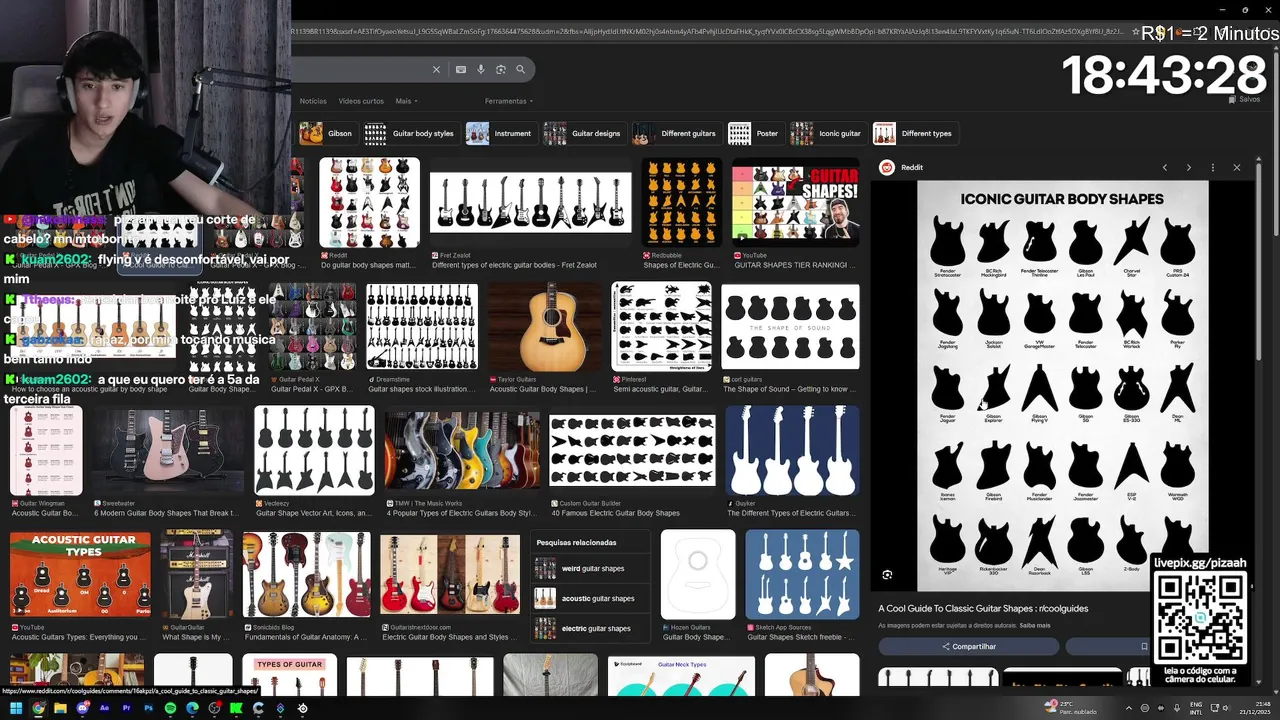Open Kick app from the taskbar
Screen dimensions: 1280x720
[236, 708]
